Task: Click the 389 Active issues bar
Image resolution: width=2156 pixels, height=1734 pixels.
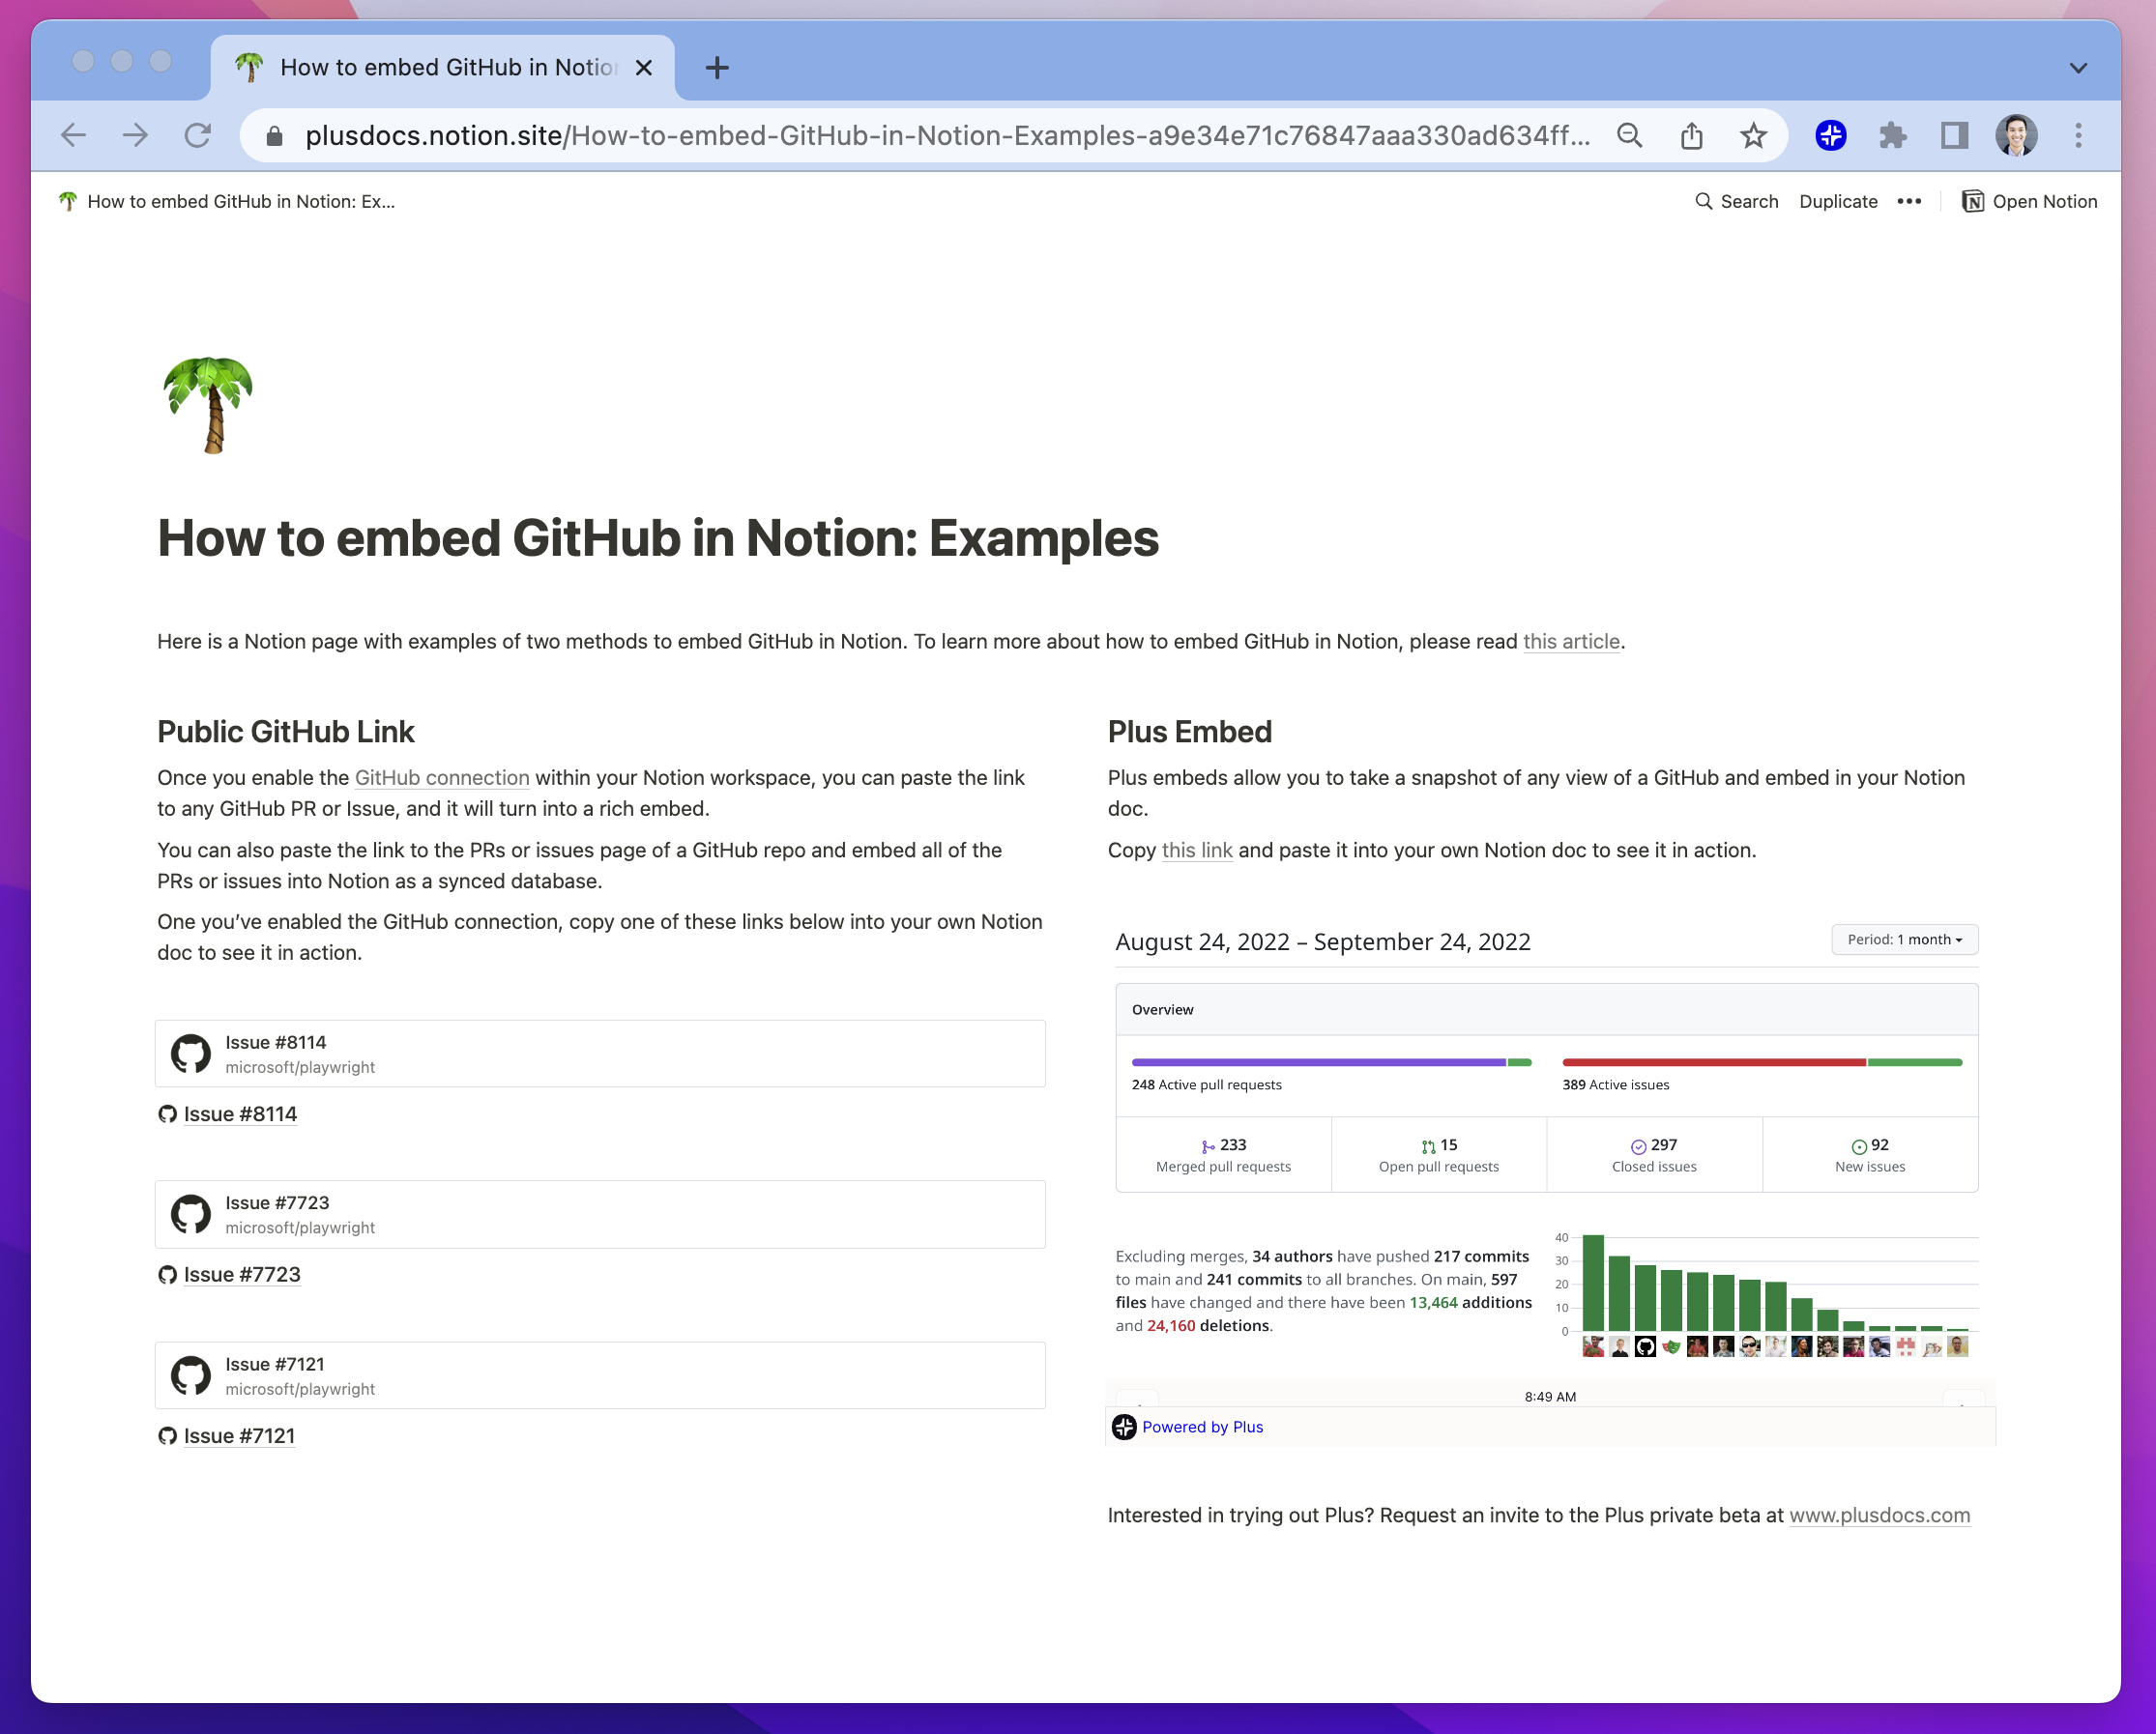Action: click(x=1762, y=1062)
